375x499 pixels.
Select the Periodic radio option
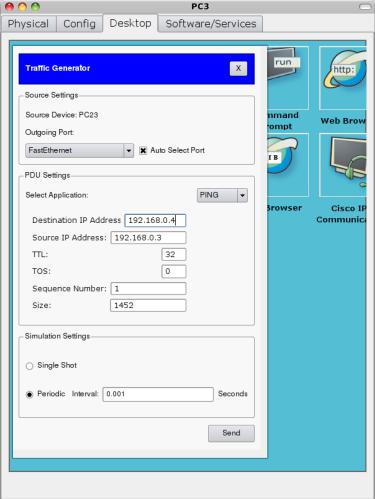tap(29, 394)
